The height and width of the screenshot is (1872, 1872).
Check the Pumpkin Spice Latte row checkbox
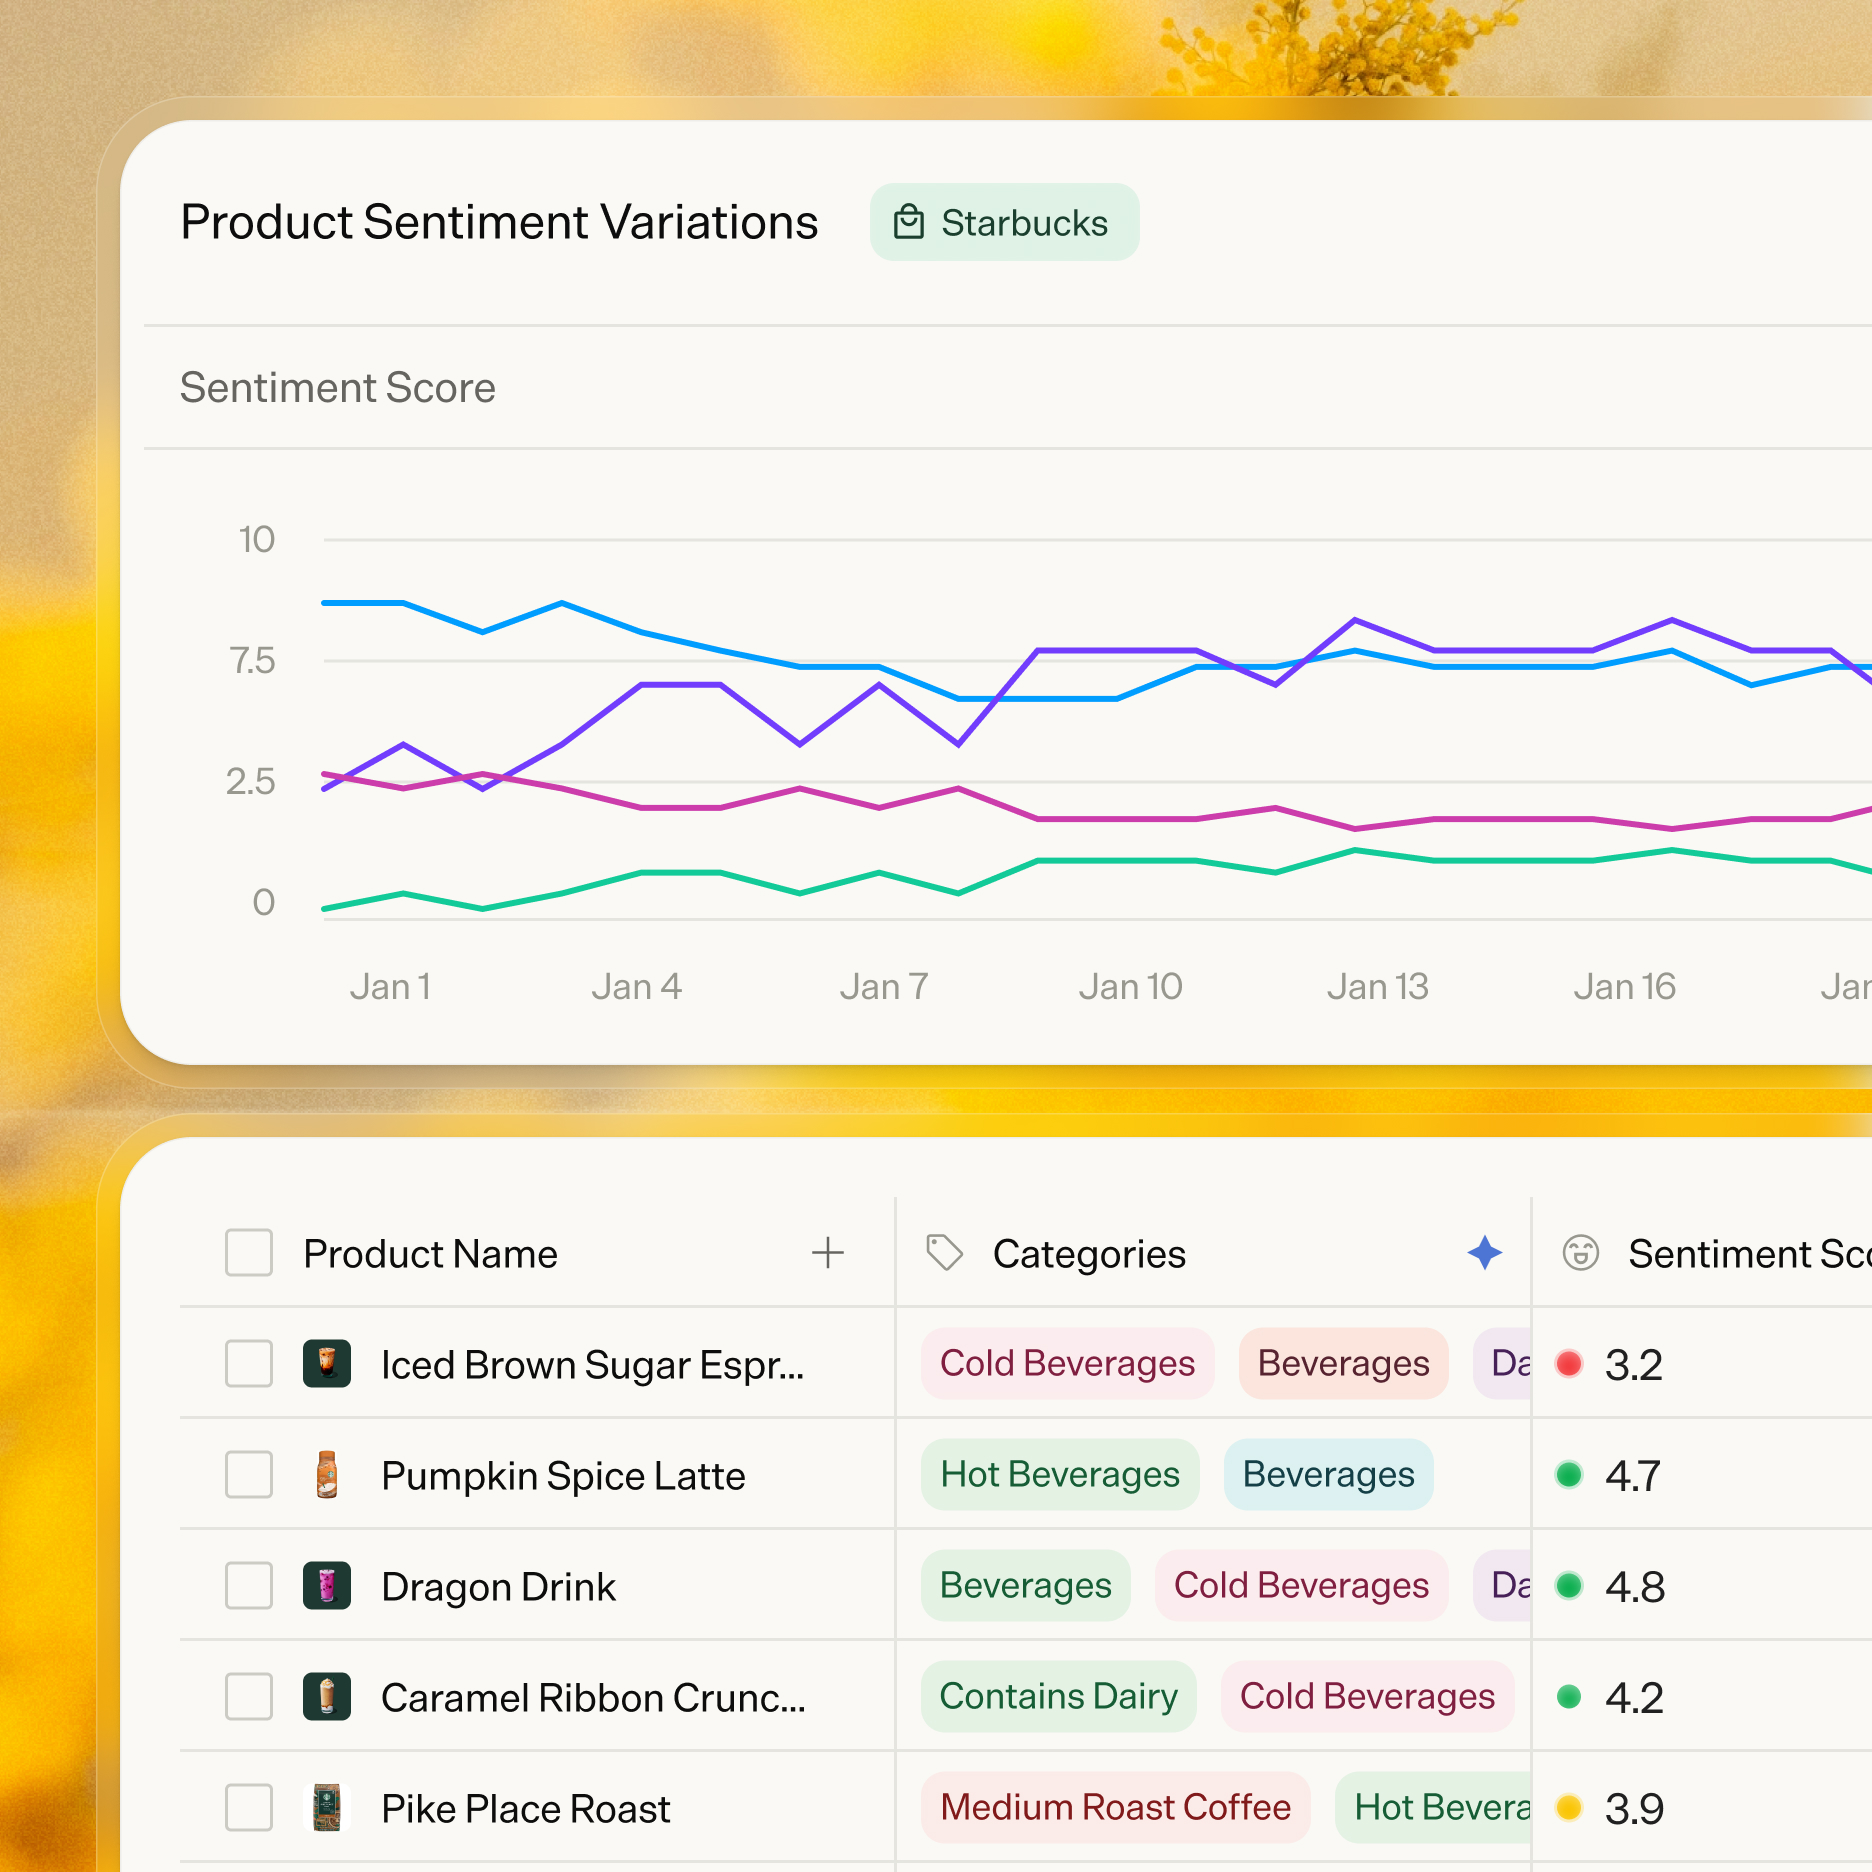coord(249,1475)
